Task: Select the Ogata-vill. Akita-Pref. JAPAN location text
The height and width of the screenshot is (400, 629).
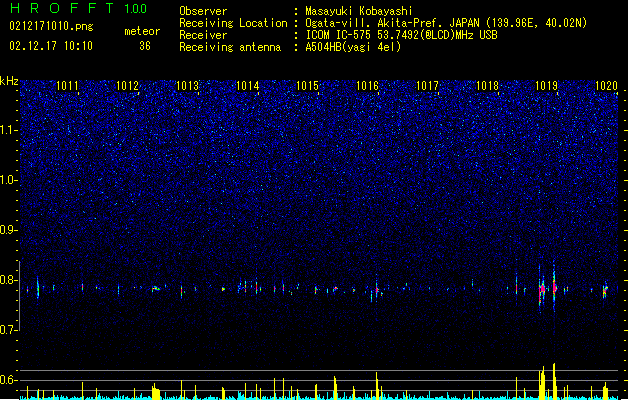Action: pos(446,23)
